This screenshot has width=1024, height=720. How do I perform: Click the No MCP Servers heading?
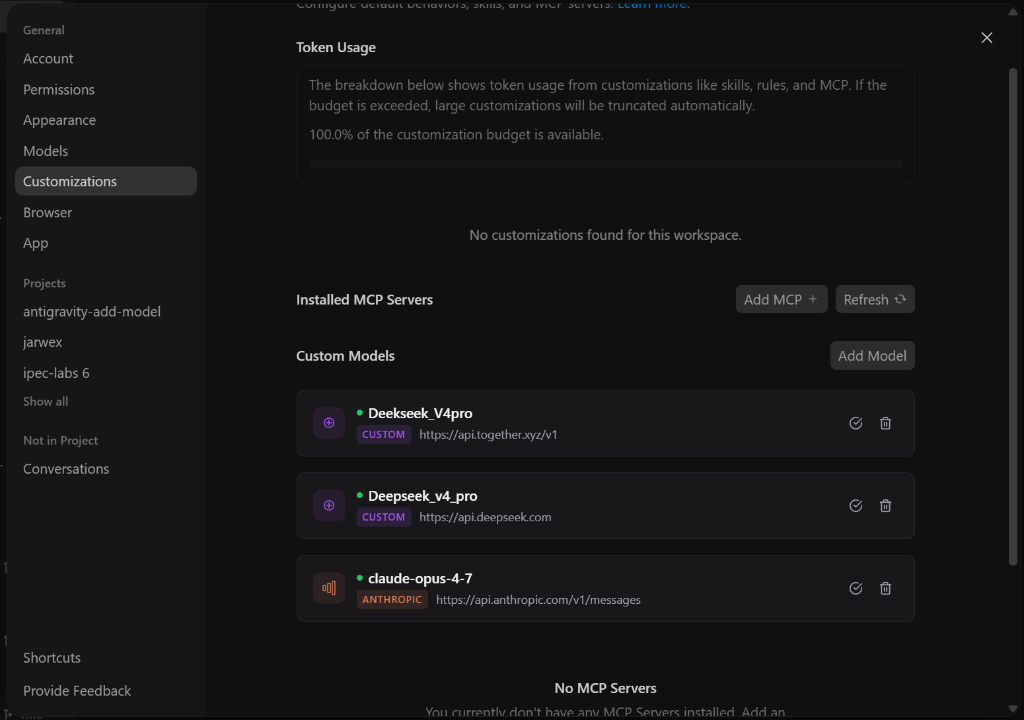[x=605, y=688]
